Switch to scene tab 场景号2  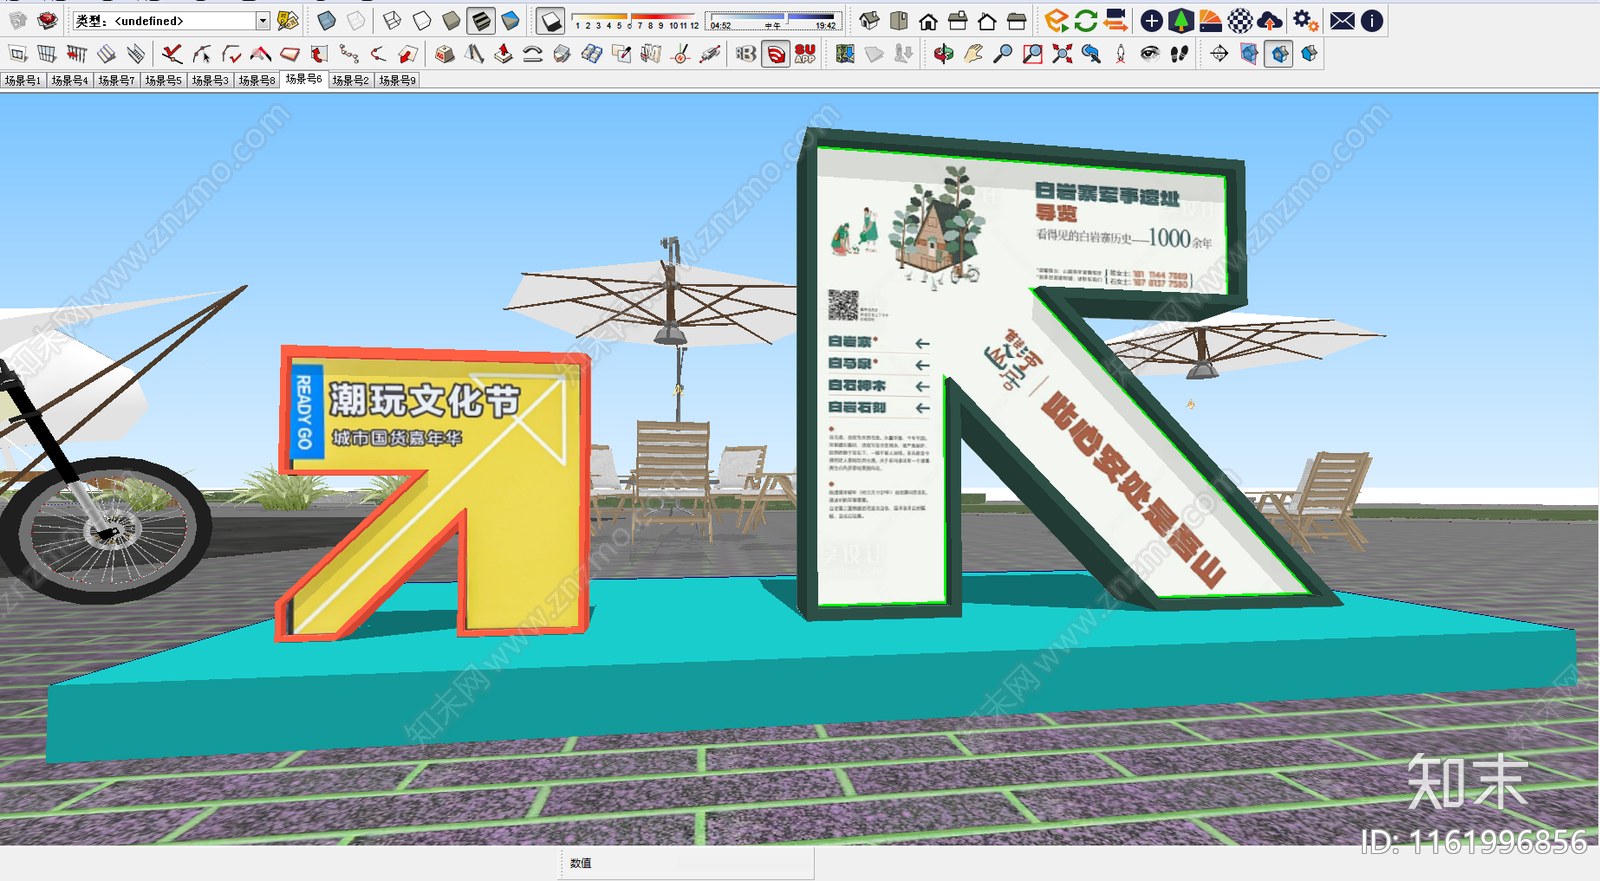[x=351, y=80]
